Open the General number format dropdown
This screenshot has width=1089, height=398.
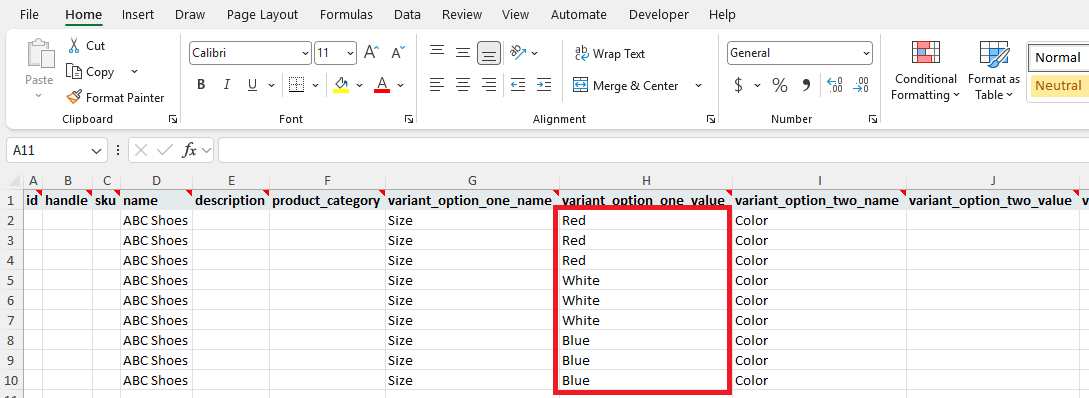[866, 53]
